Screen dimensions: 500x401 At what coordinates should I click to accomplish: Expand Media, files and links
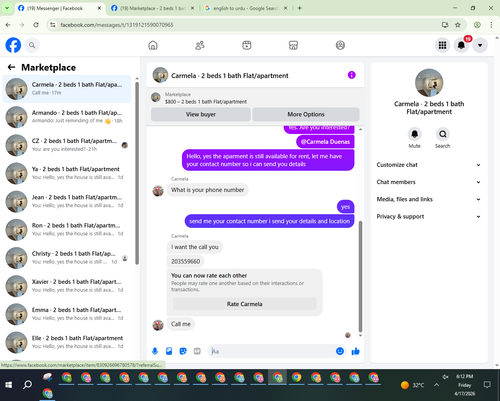click(x=429, y=199)
